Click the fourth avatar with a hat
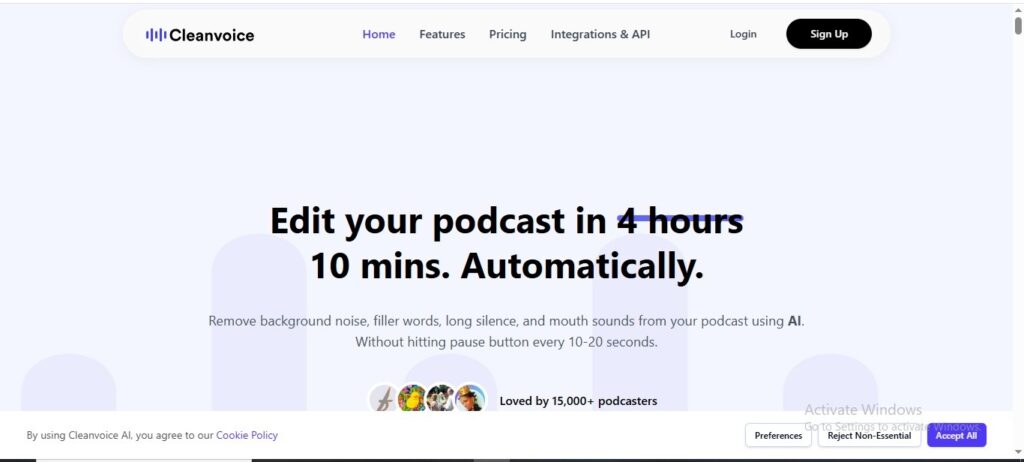This screenshot has width=1024, height=462. (469, 400)
